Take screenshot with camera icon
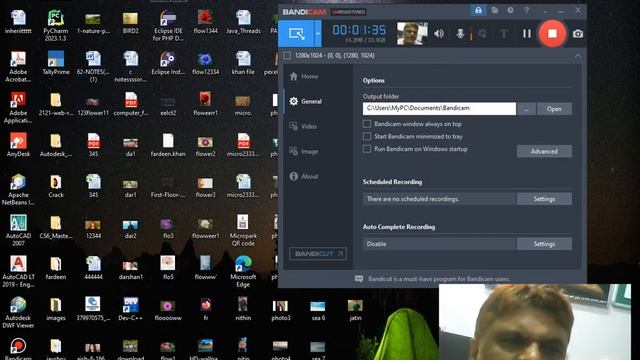 pos(578,33)
